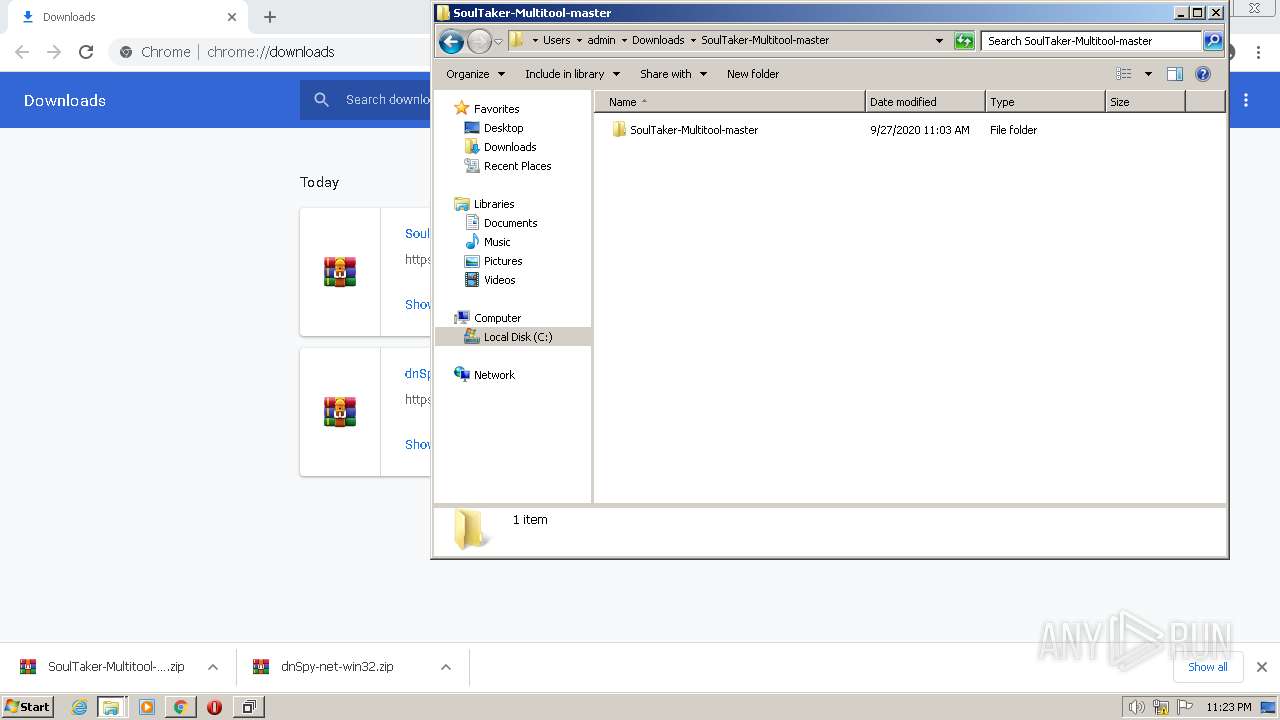Expand options arrow for SoulTaker-Multitool zip

[x=212, y=667]
